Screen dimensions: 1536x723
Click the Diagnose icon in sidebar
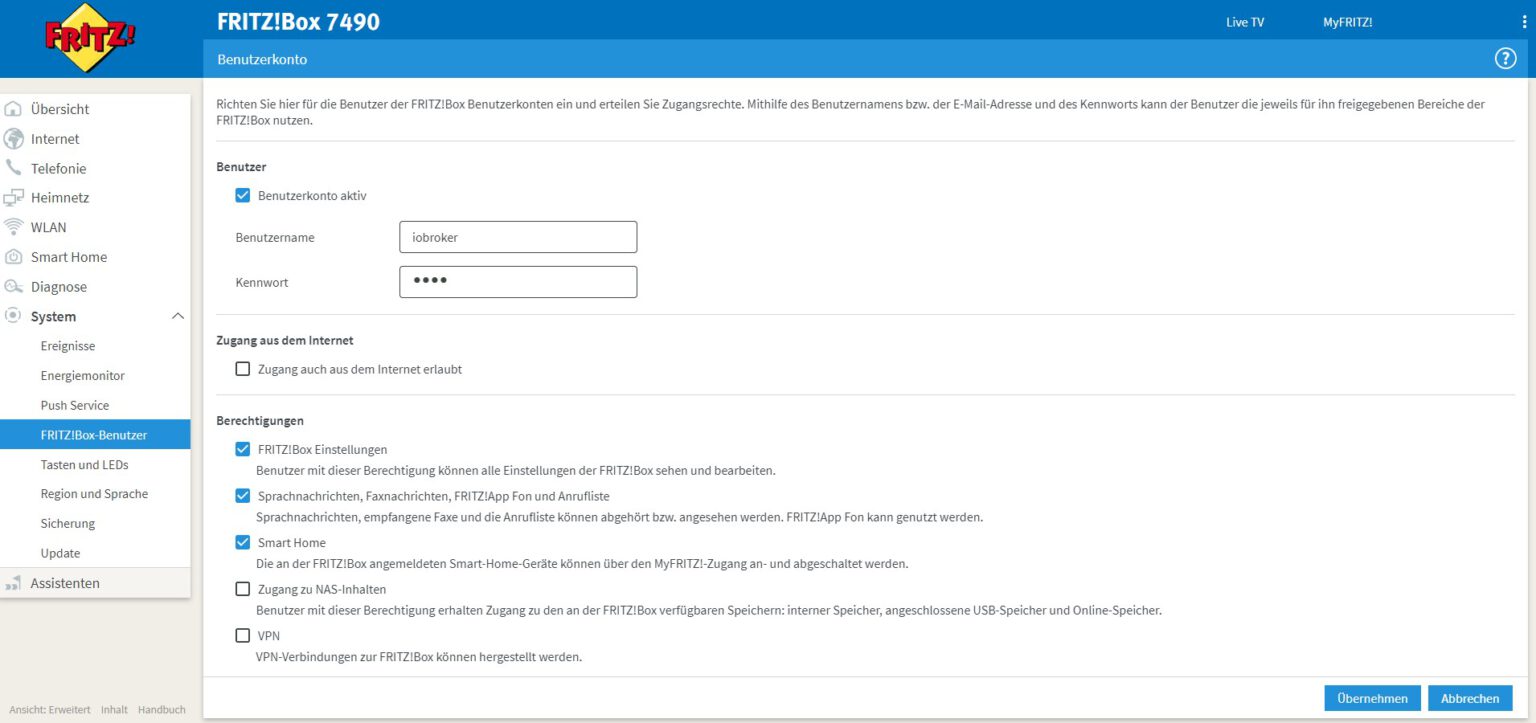[14, 287]
